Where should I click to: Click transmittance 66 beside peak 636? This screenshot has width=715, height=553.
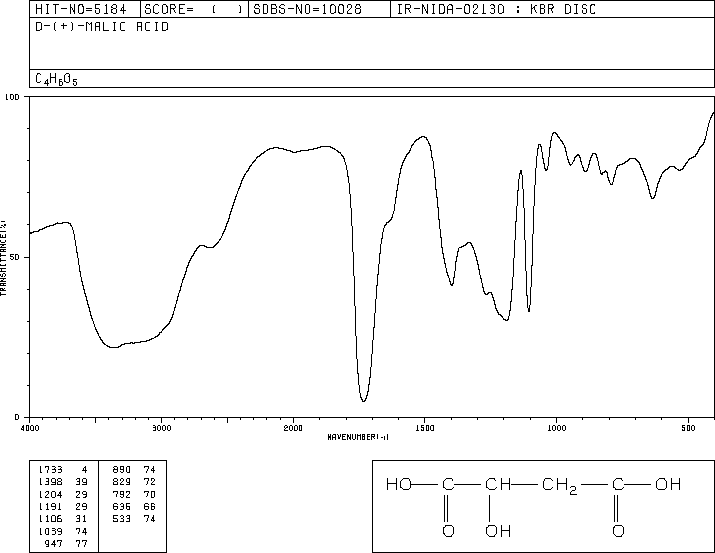coord(150,506)
